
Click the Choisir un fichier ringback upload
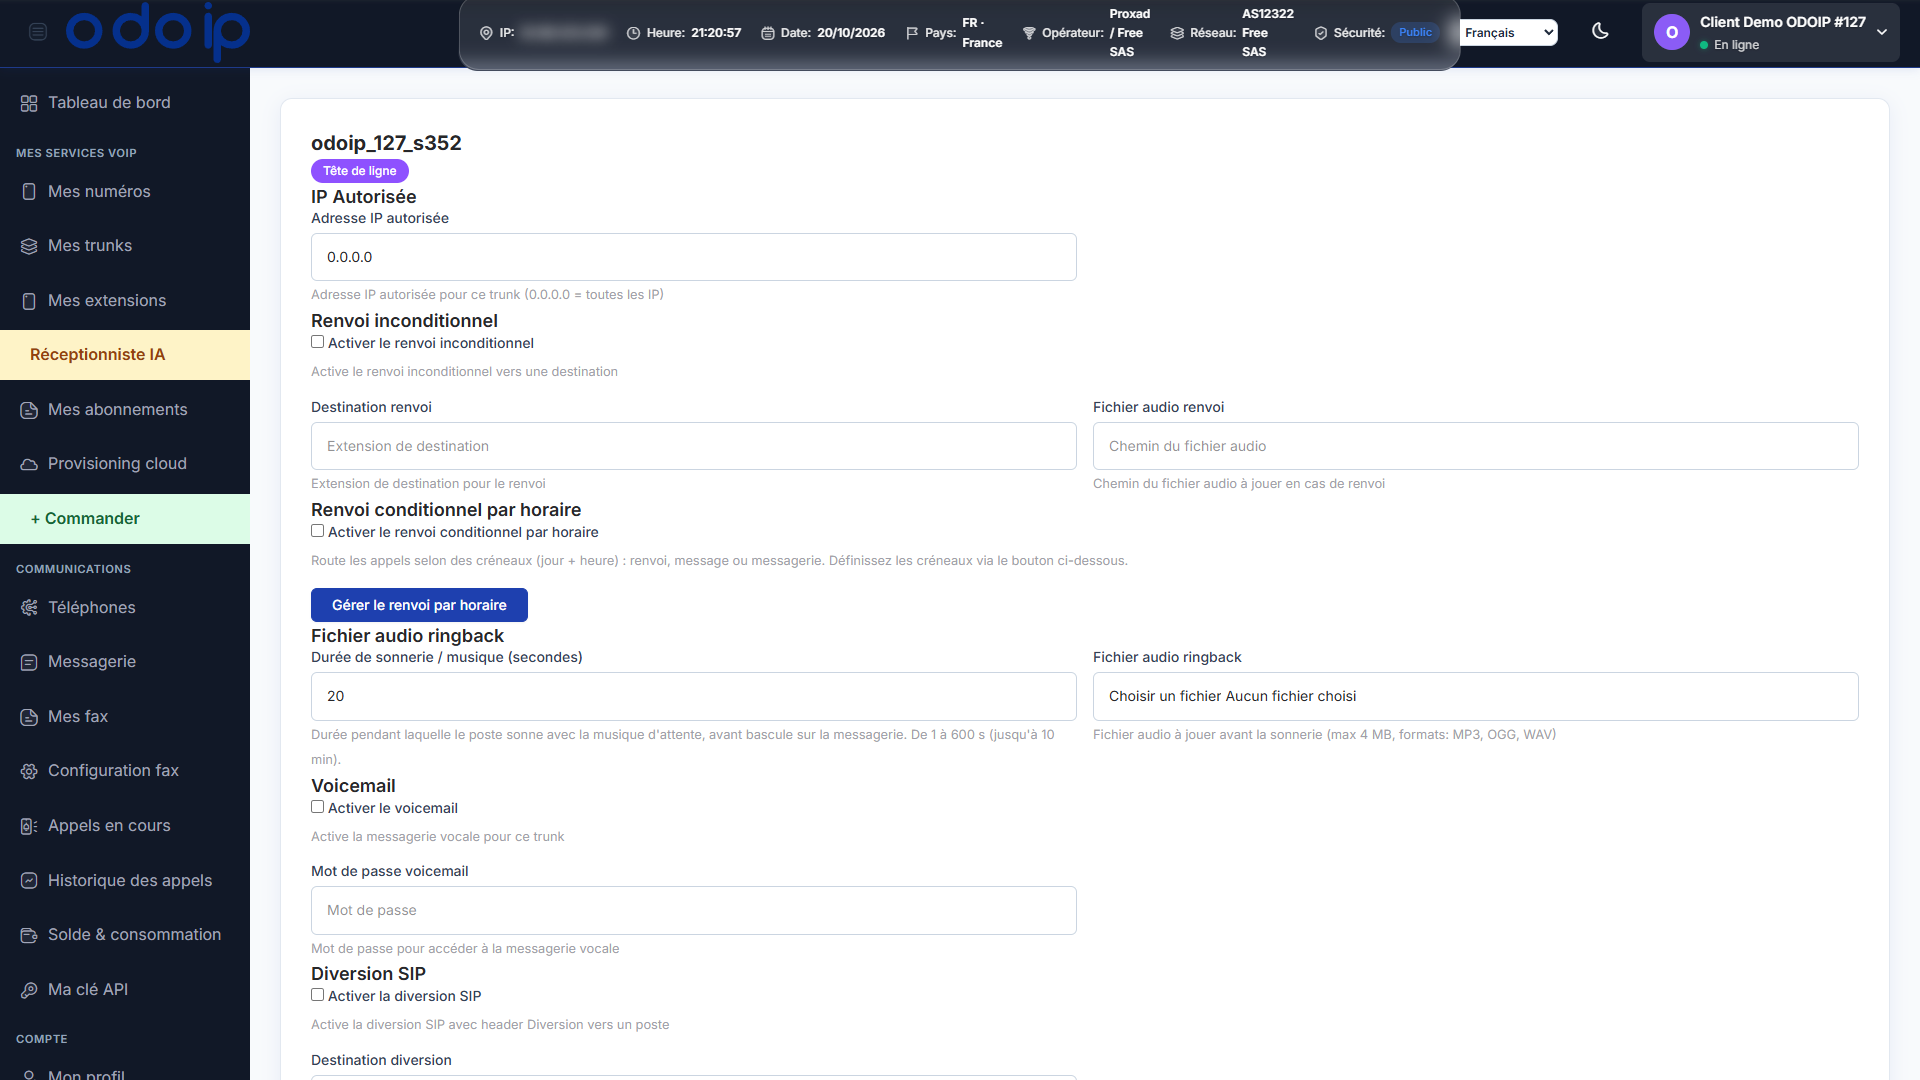coord(1475,696)
